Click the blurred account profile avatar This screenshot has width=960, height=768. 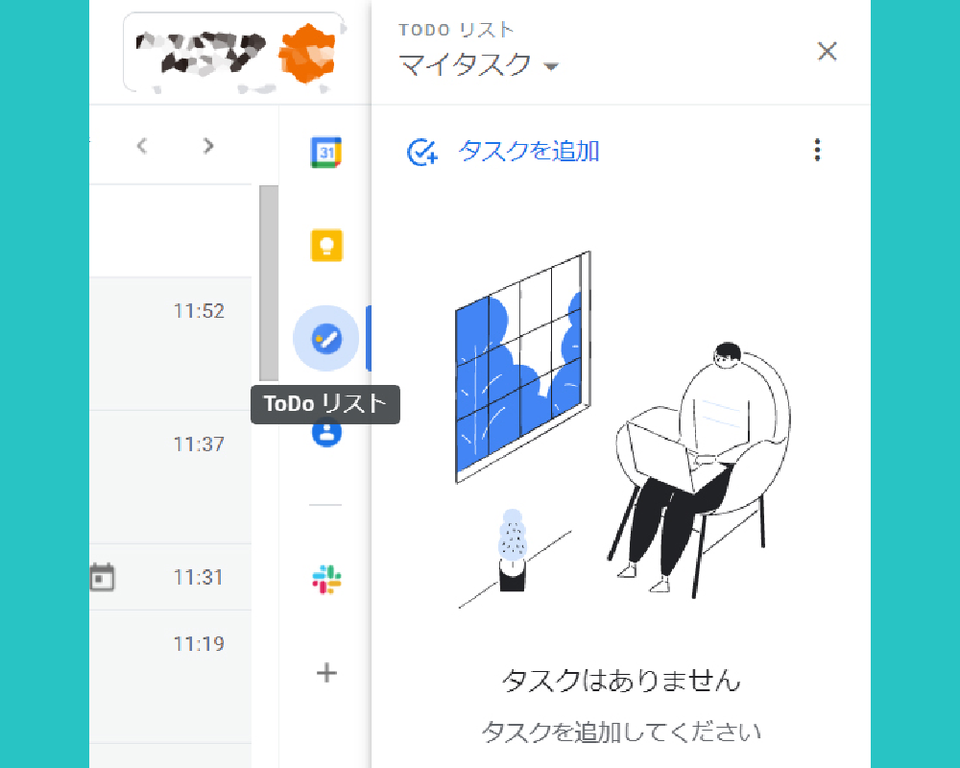pos(307,54)
